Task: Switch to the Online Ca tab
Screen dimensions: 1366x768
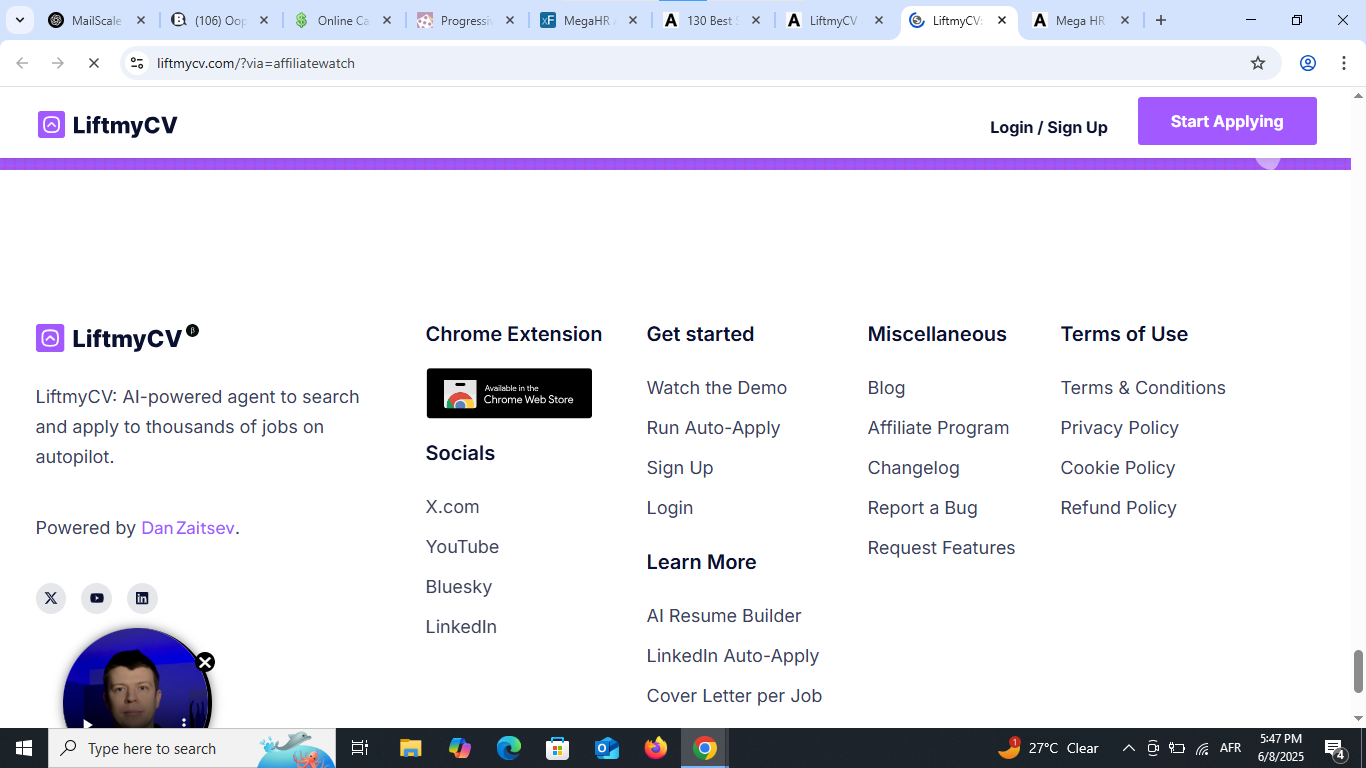Action: (343, 20)
